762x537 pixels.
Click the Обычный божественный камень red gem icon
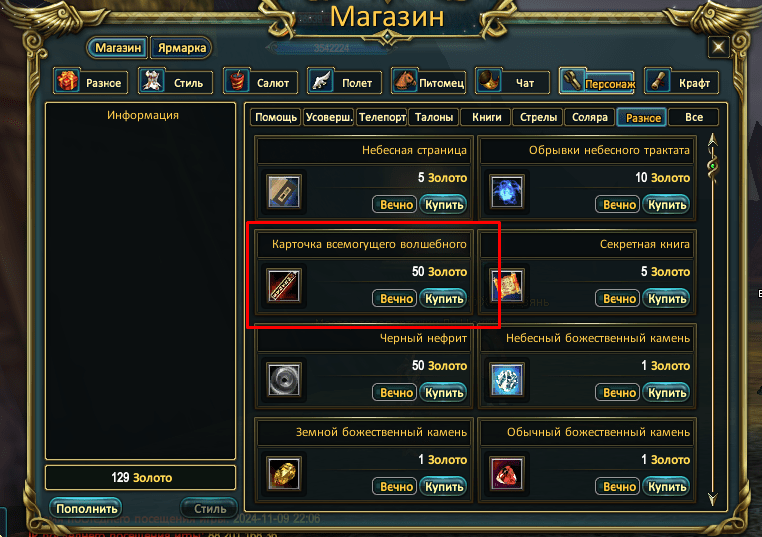506,473
